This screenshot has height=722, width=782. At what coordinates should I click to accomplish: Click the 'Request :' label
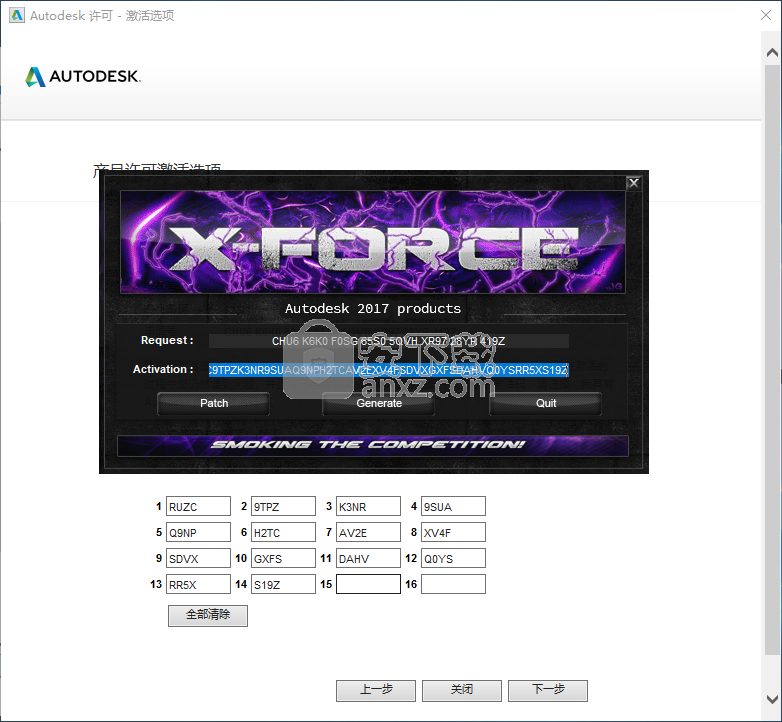click(x=167, y=340)
